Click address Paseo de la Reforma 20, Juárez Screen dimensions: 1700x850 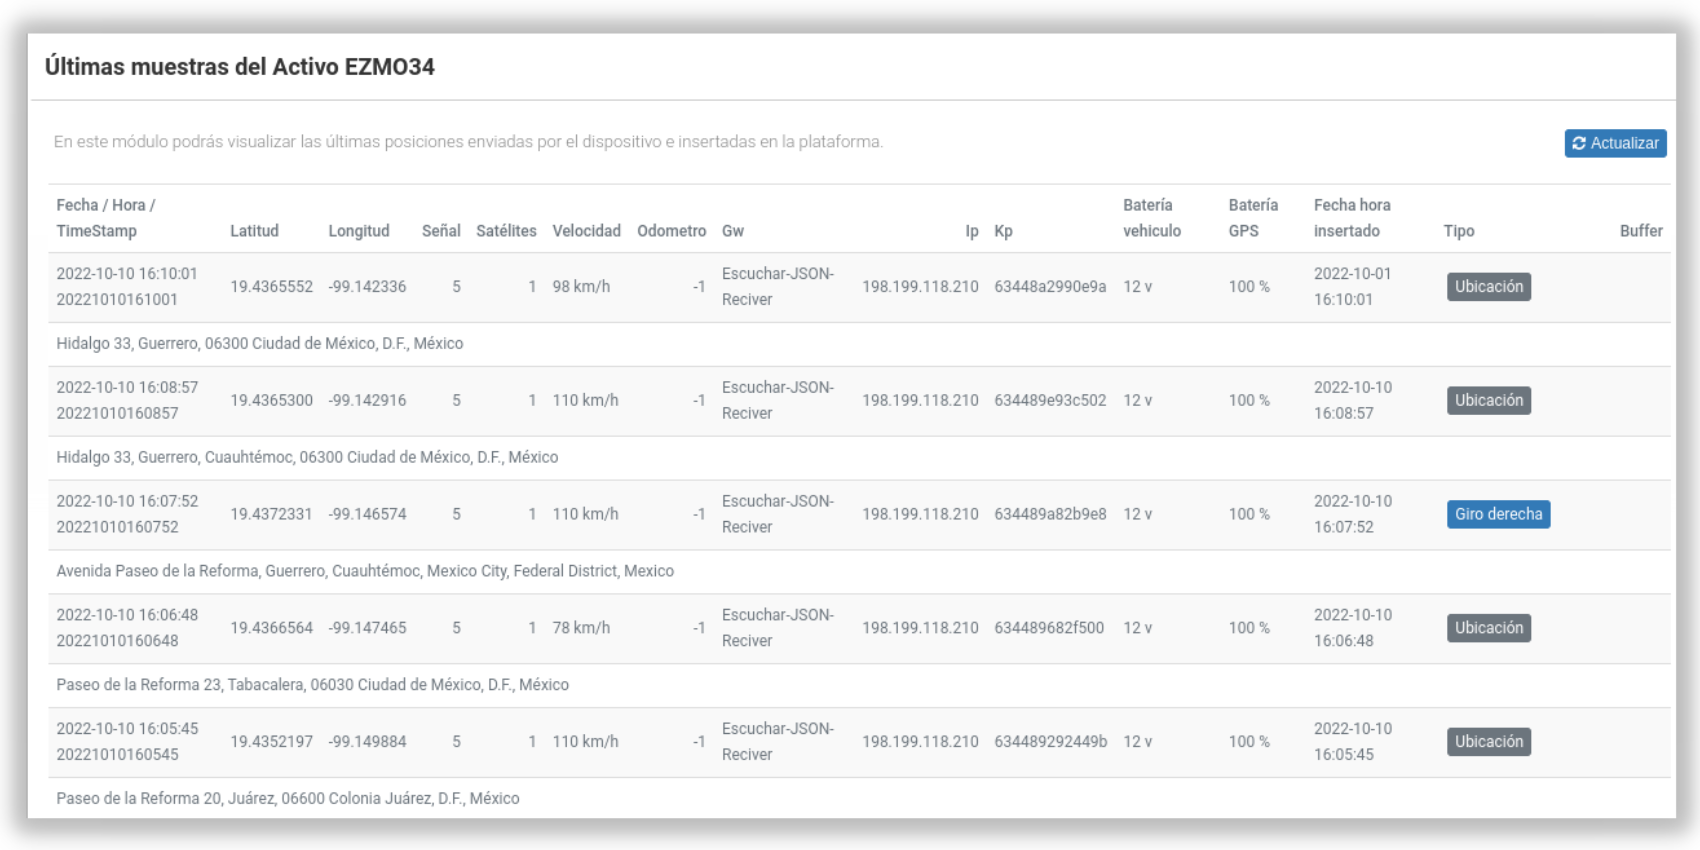click(288, 799)
